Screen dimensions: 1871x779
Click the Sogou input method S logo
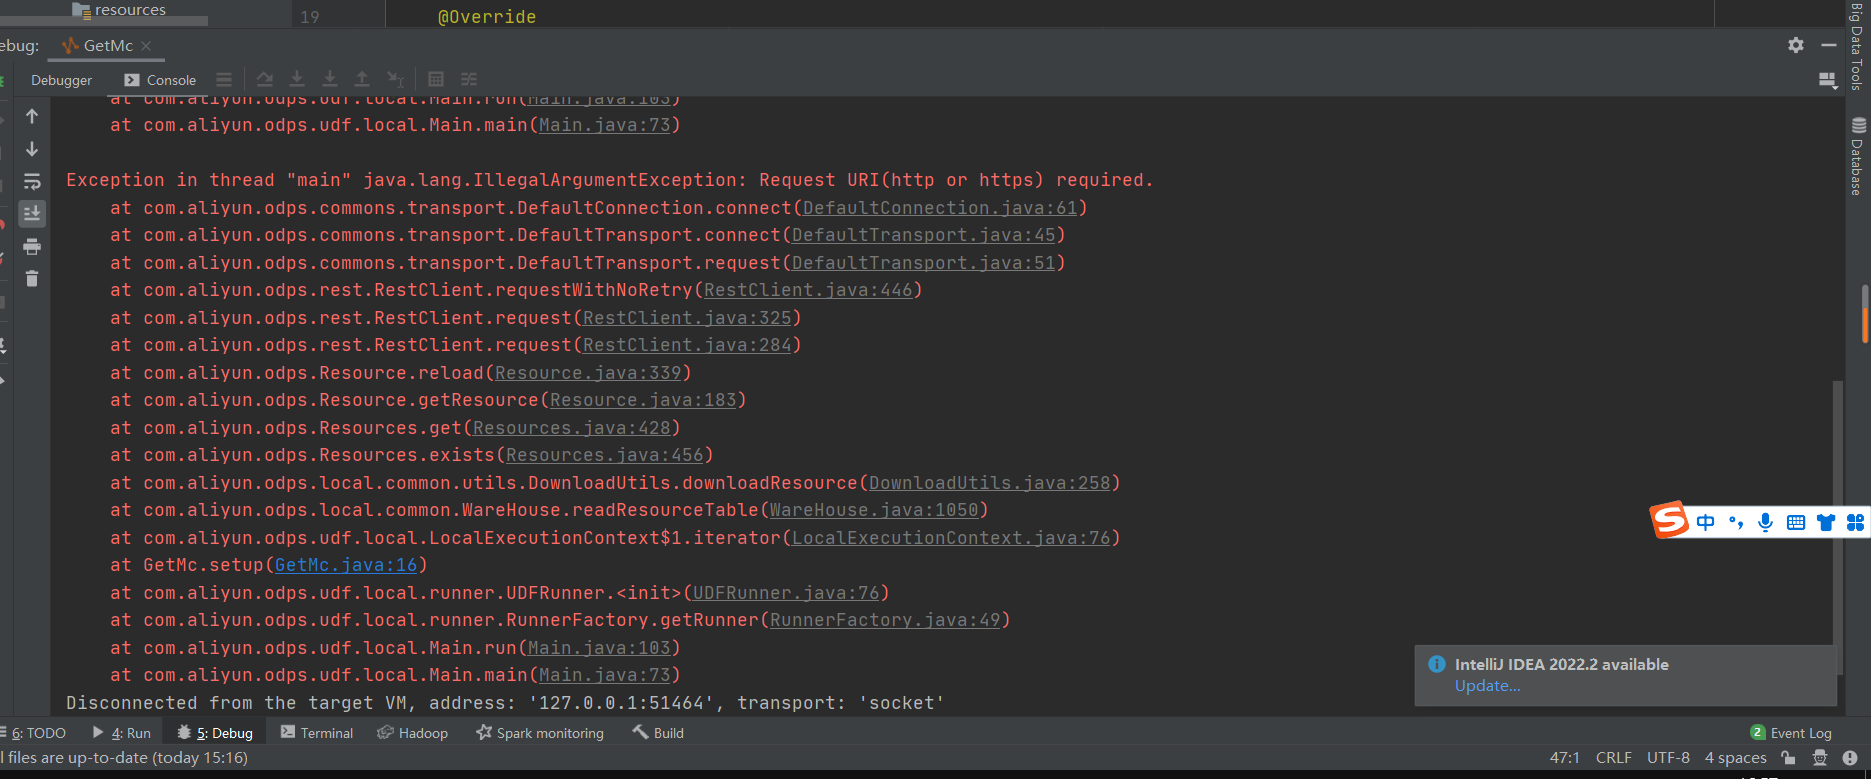click(1669, 520)
